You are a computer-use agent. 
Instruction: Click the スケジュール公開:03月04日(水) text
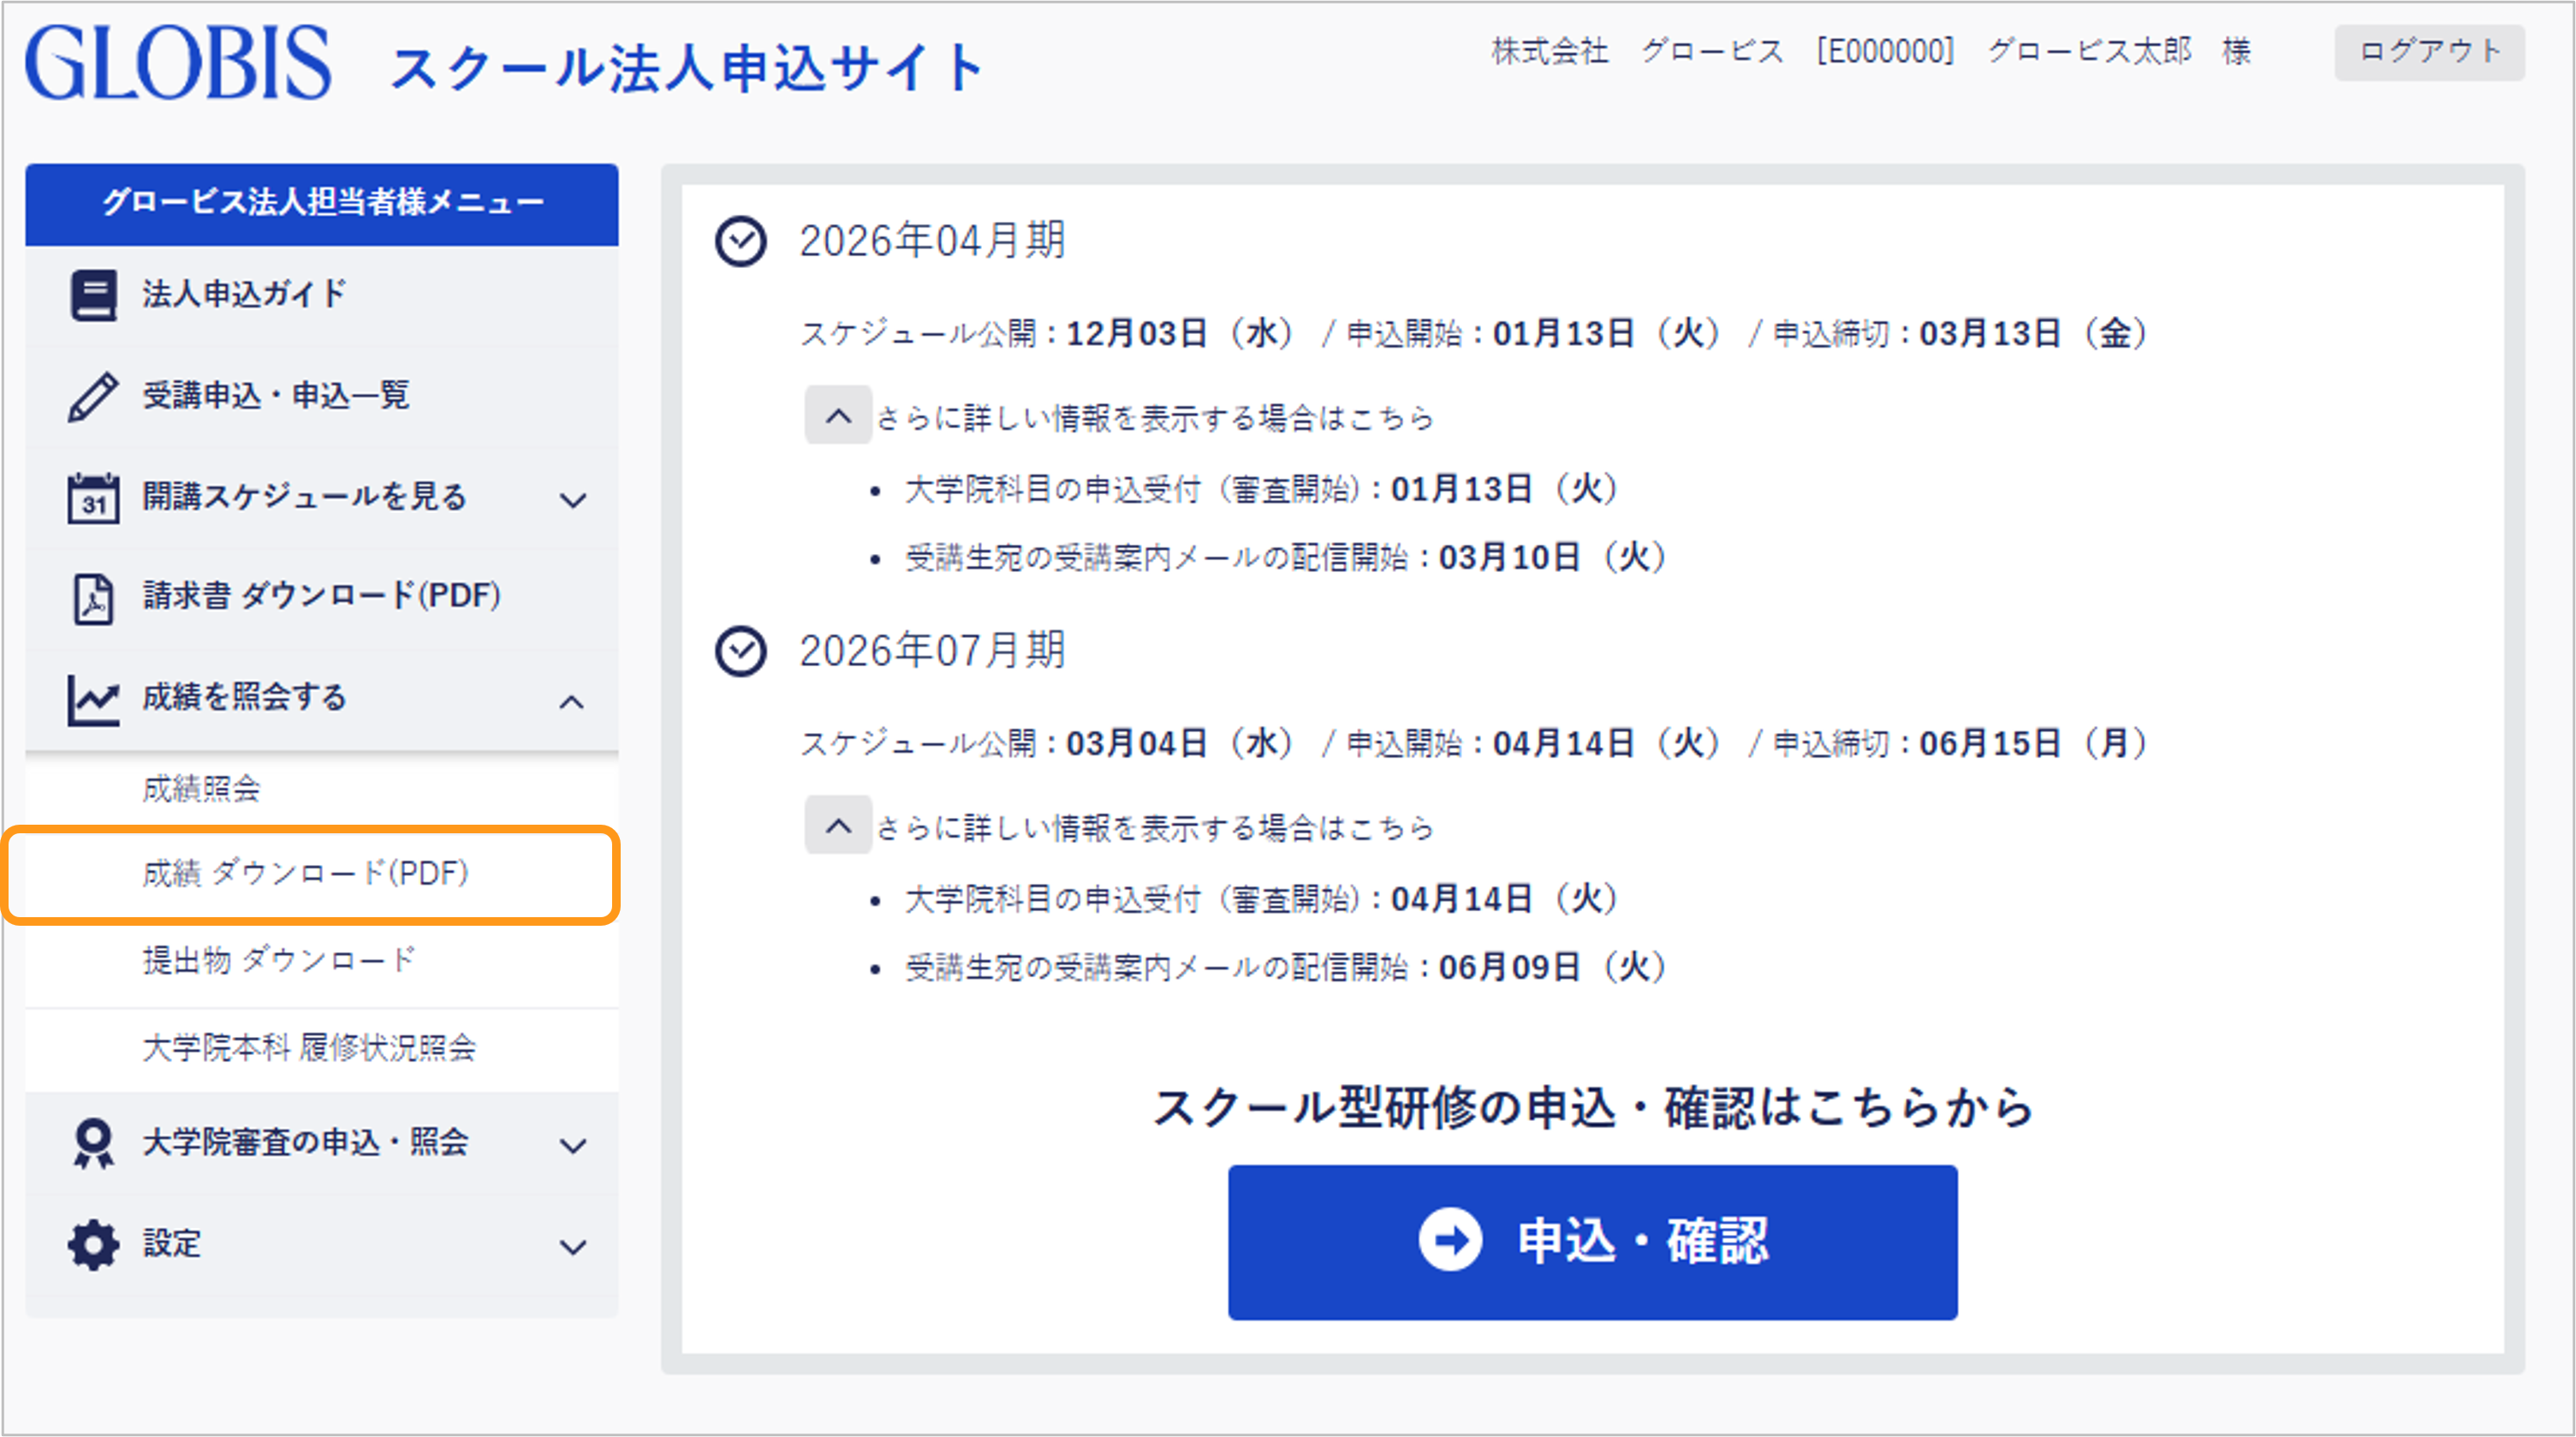click(x=1046, y=744)
